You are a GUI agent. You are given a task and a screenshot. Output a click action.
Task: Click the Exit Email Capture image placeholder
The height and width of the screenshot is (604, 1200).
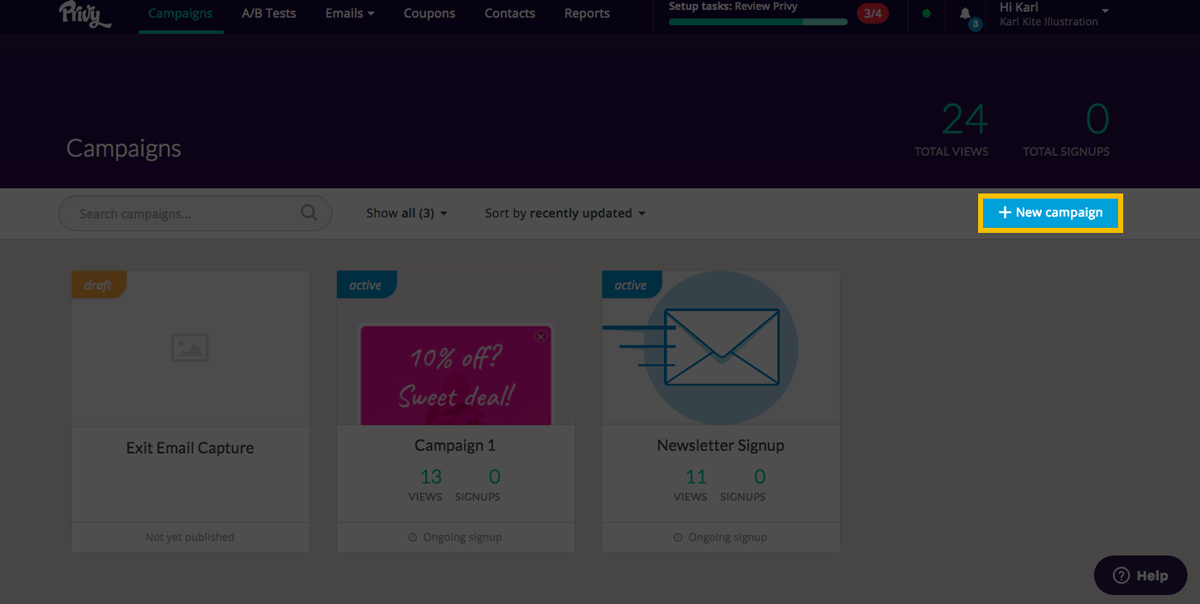coord(189,347)
